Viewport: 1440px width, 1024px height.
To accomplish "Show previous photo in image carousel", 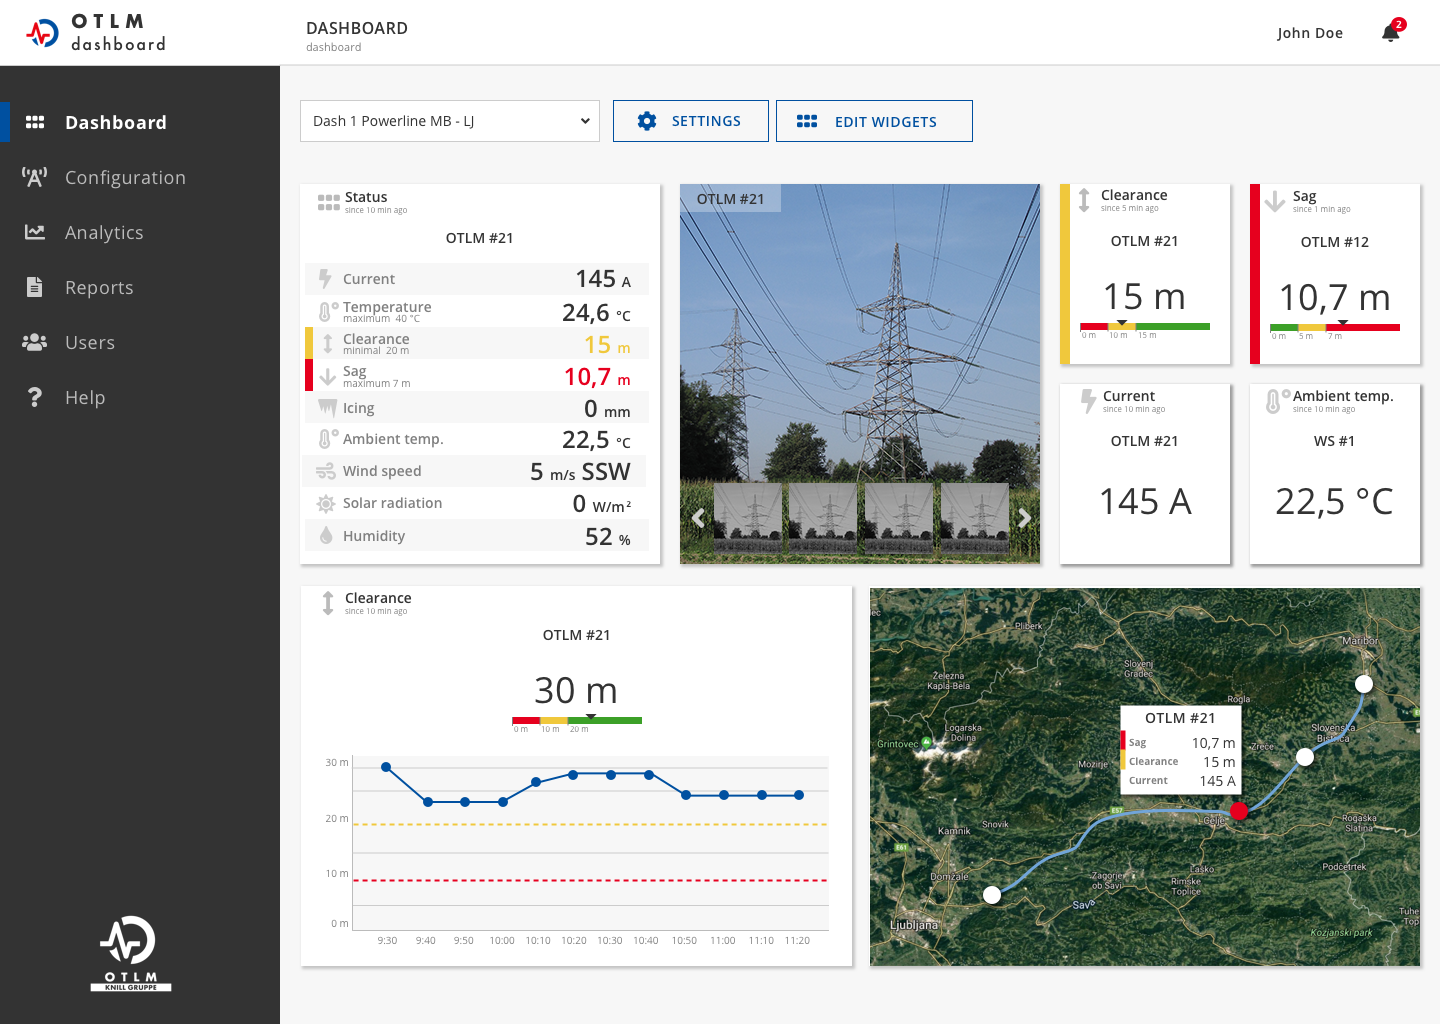I will pyautogui.click(x=698, y=517).
